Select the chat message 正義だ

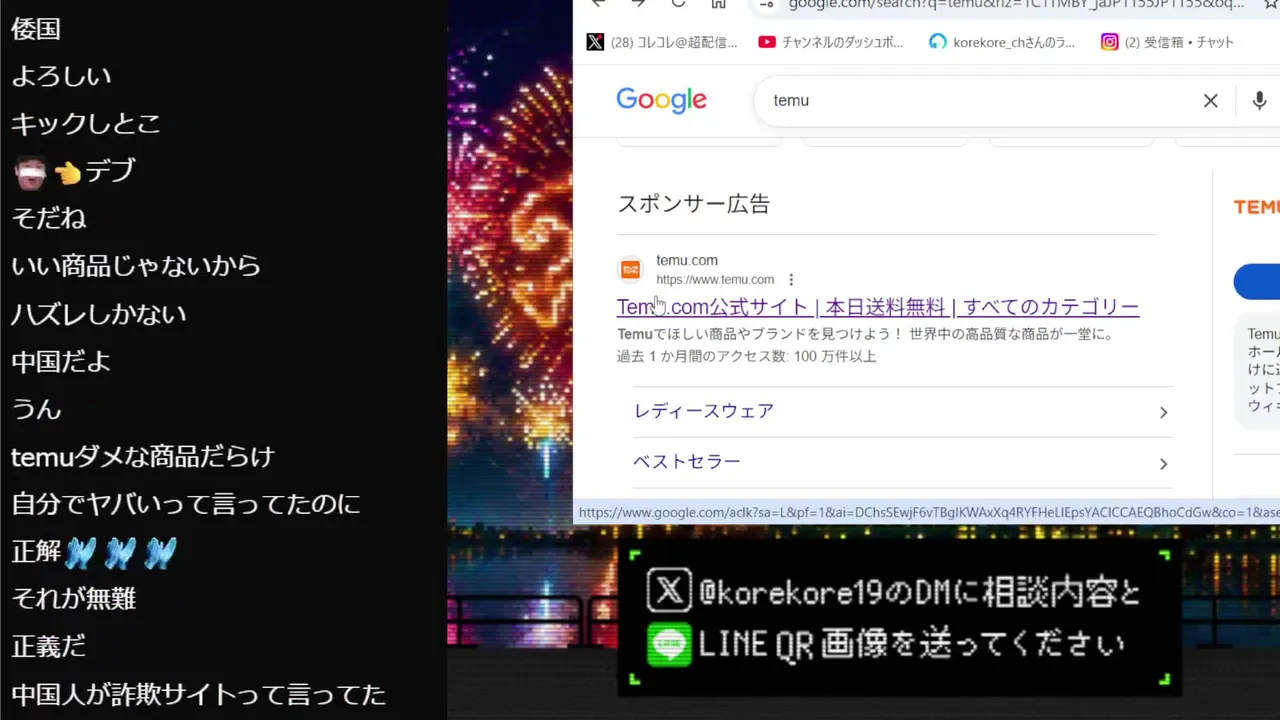pyautogui.click(x=49, y=647)
